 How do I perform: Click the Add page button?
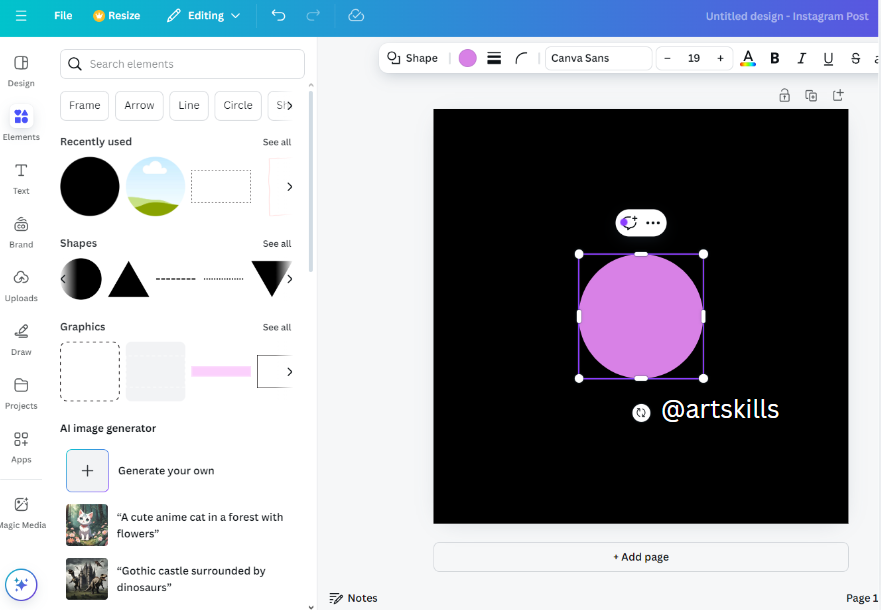(x=641, y=557)
